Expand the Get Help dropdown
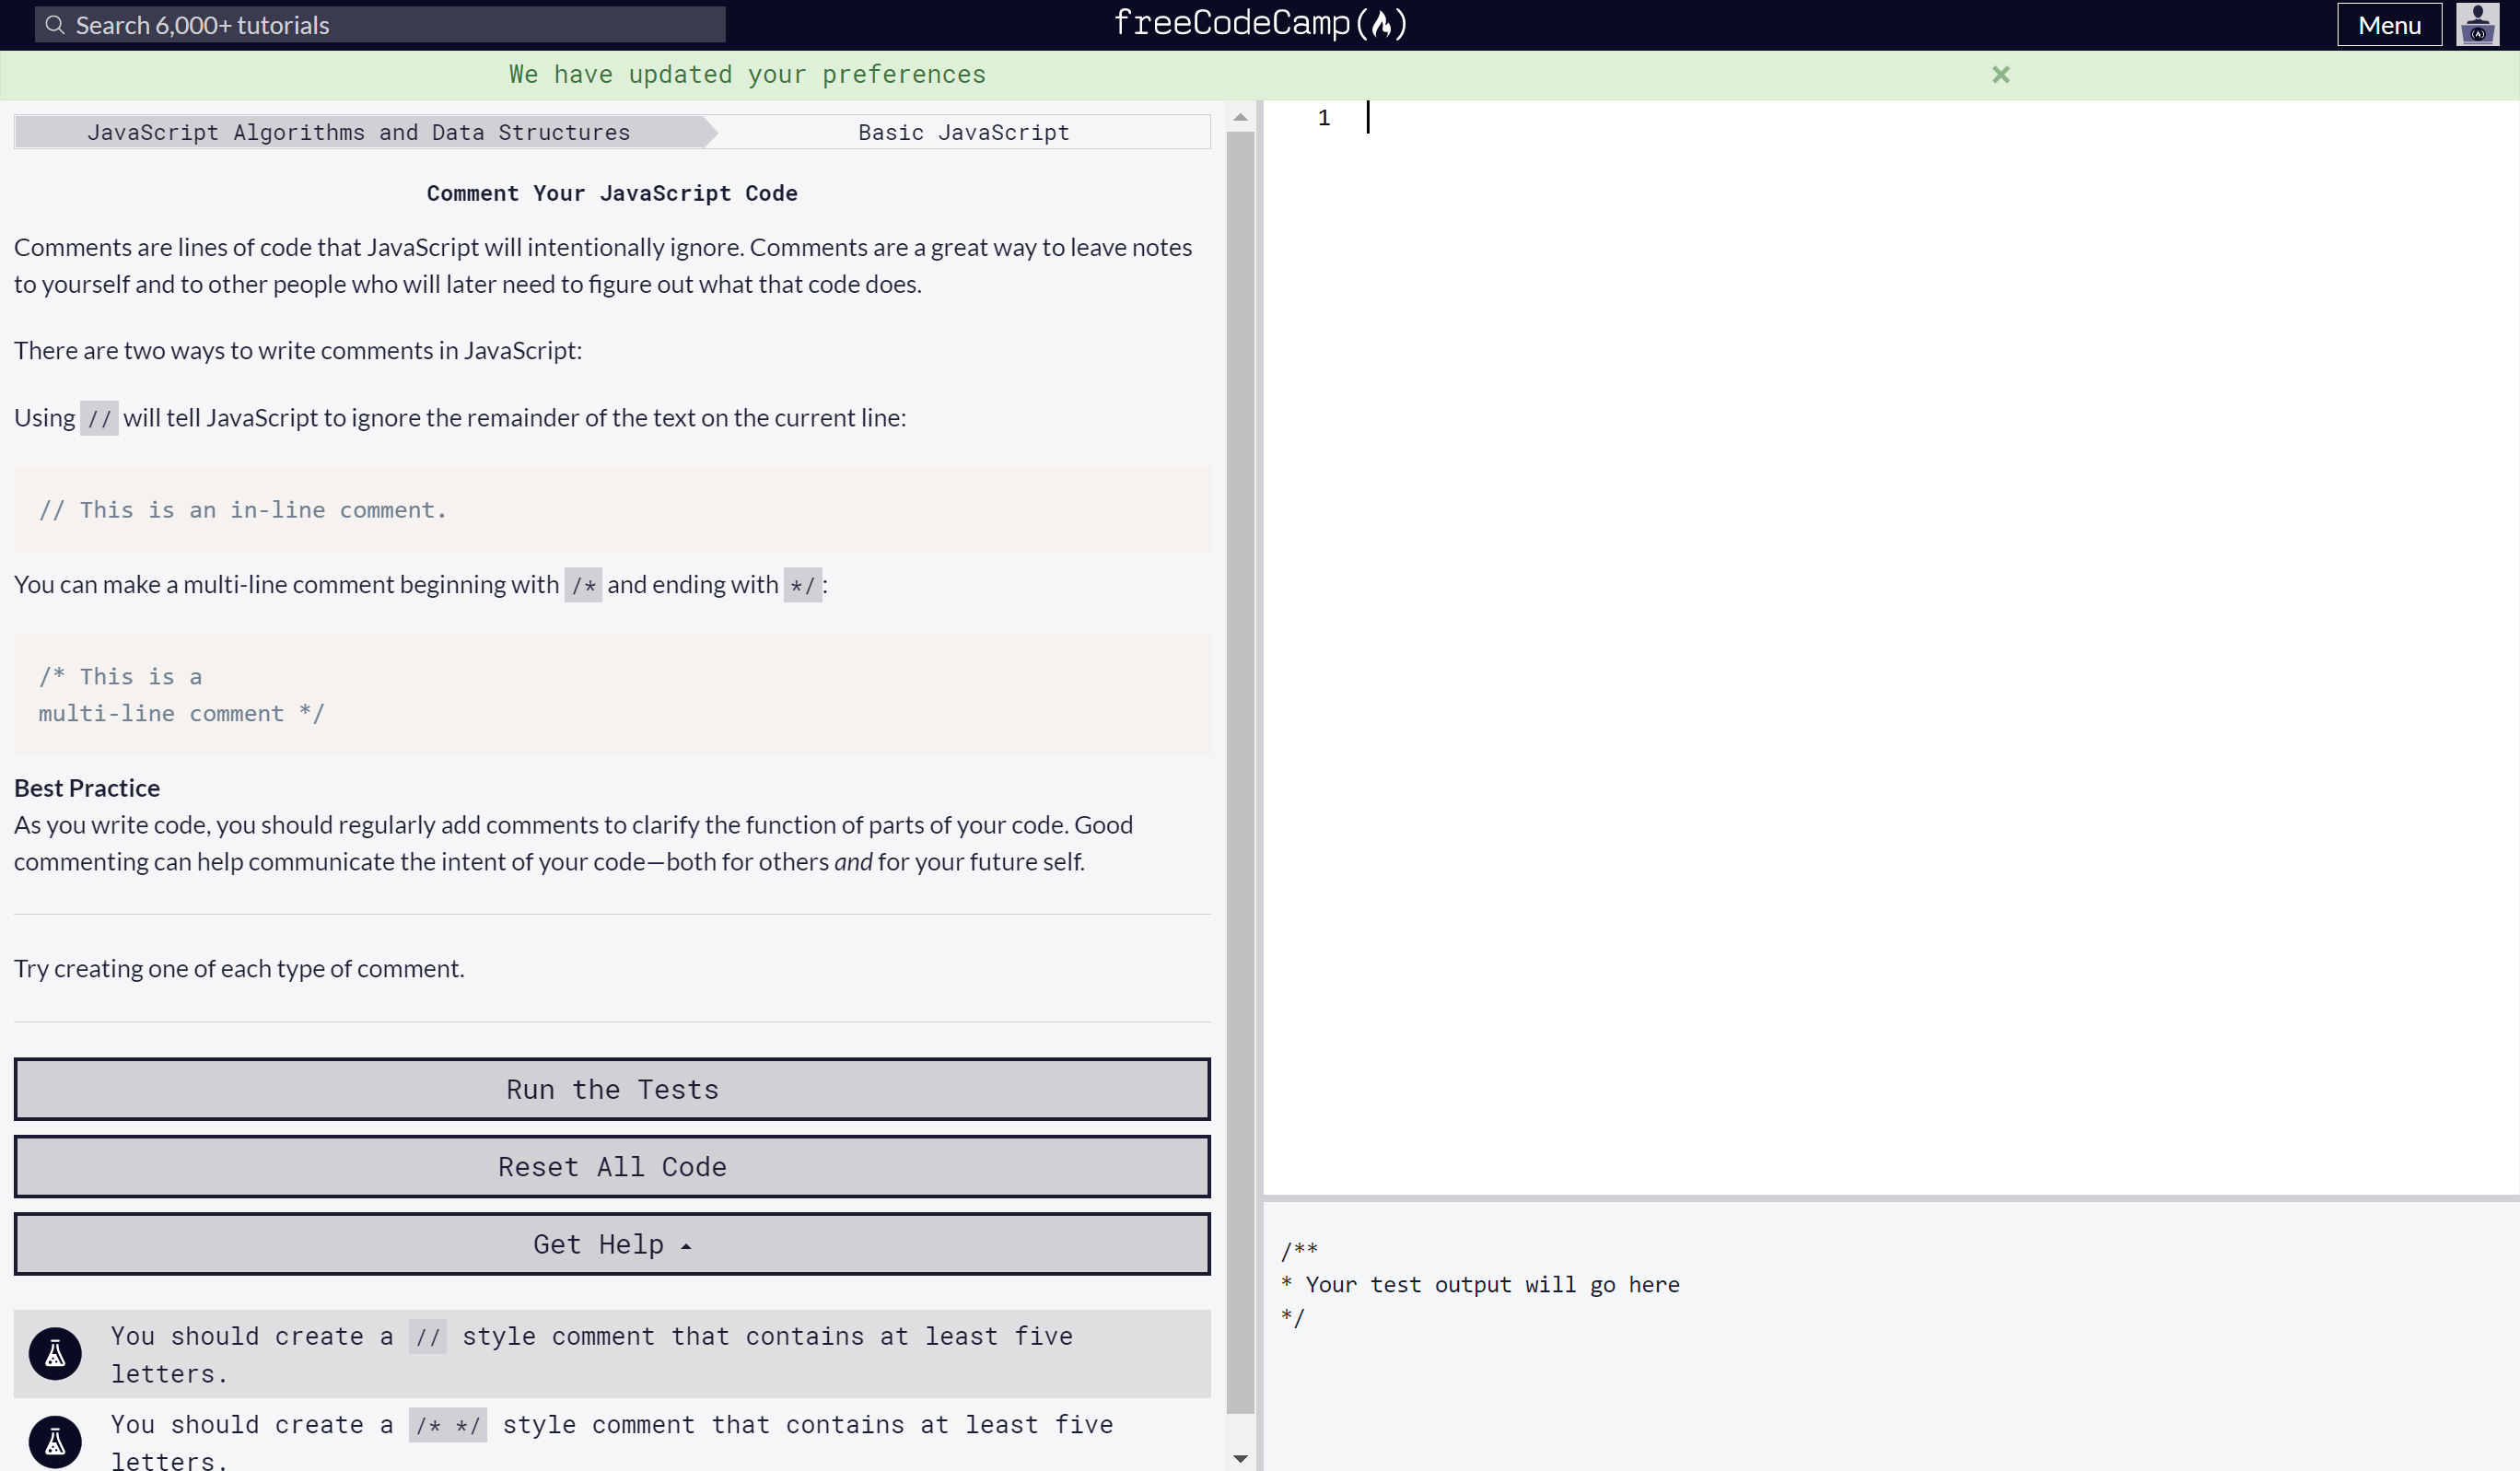 pyautogui.click(x=612, y=1244)
